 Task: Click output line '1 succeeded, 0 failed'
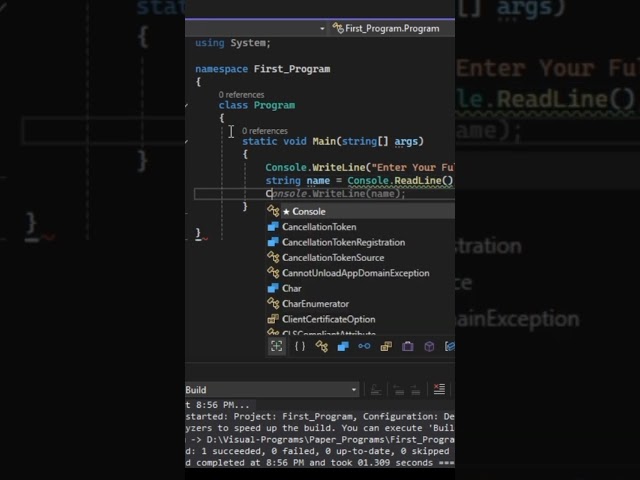point(320,451)
